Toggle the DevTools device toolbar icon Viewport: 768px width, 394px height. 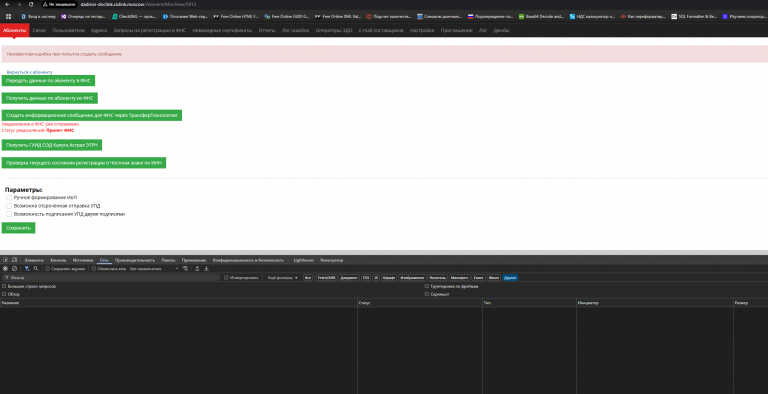coord(15,260)
